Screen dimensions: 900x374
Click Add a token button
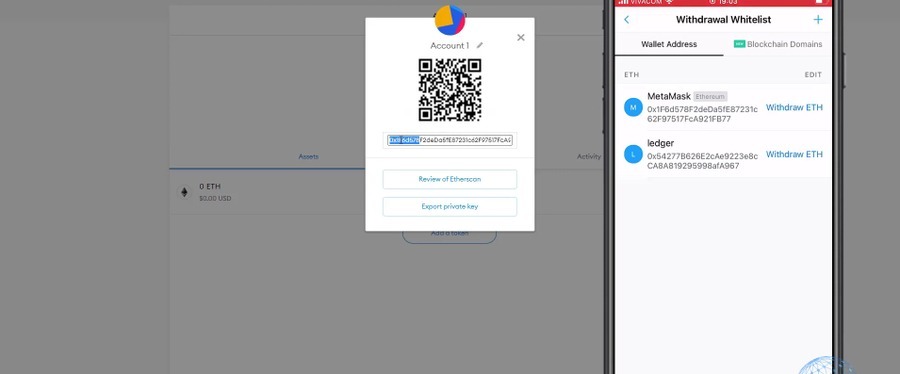449,233
